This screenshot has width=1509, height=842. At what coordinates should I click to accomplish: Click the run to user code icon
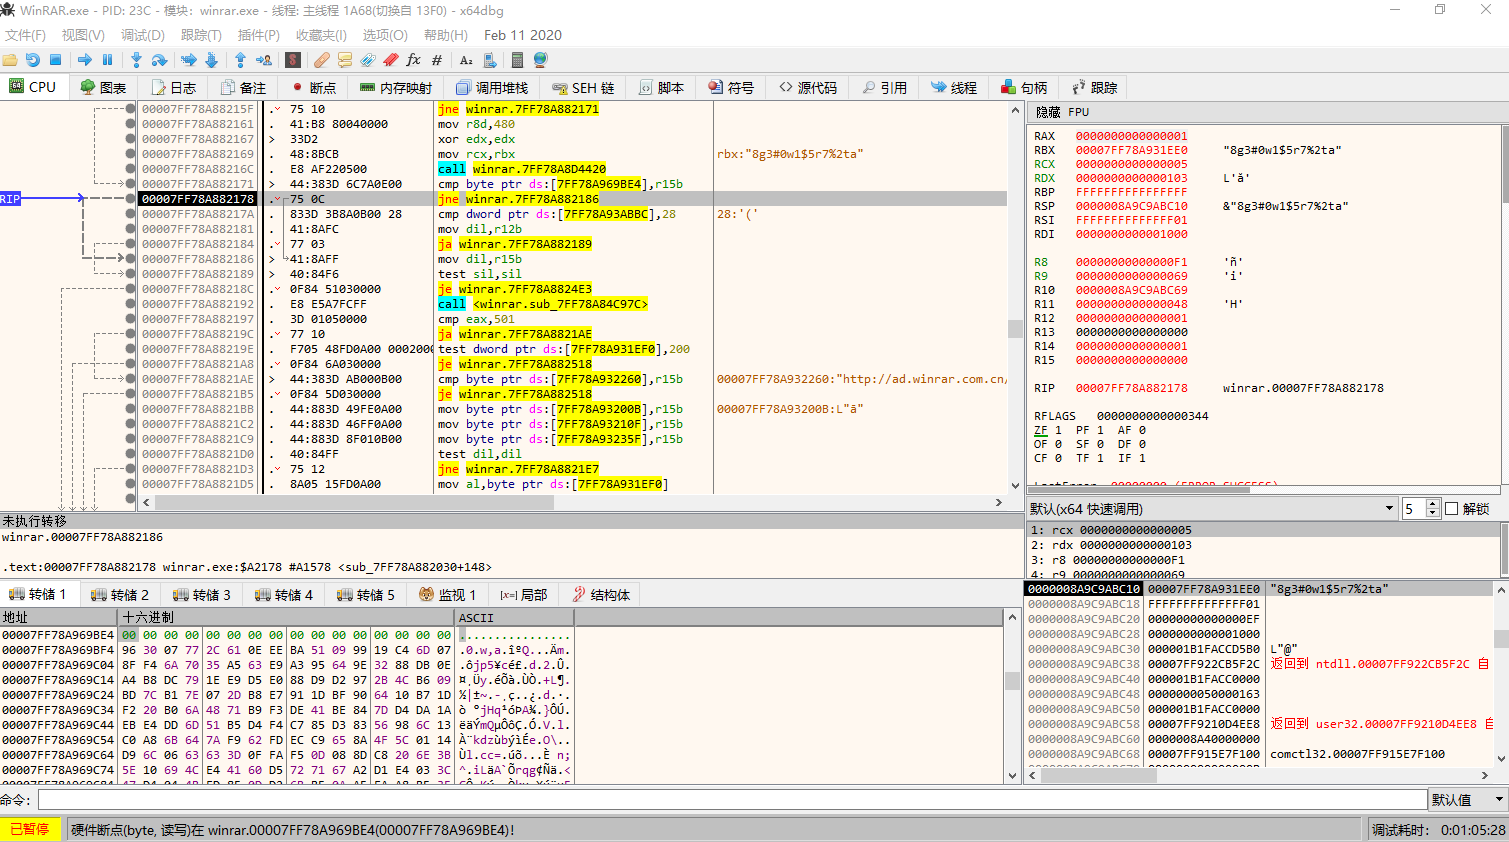(263, 60)
